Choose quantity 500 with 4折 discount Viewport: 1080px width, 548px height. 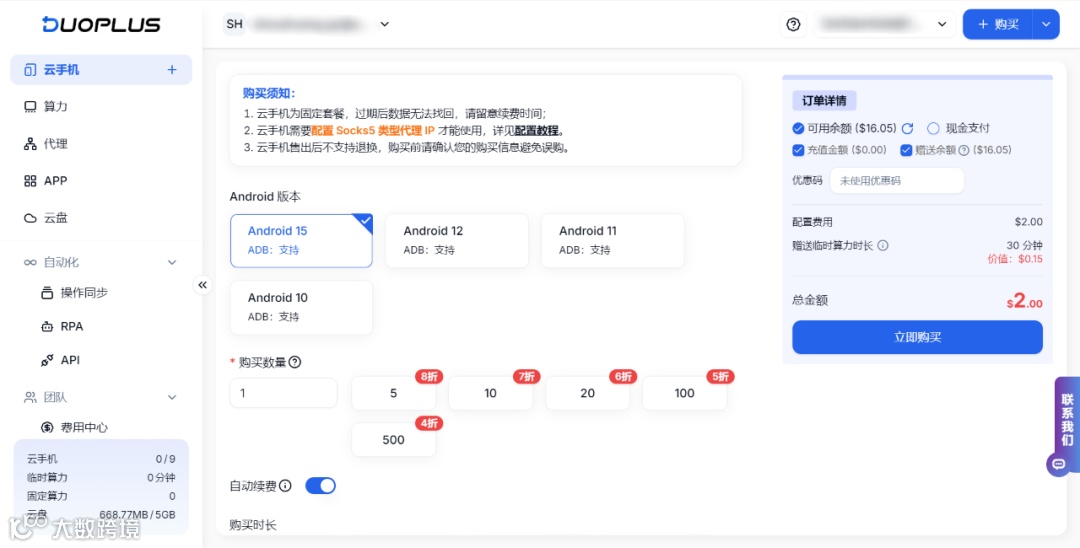(393, 440)
